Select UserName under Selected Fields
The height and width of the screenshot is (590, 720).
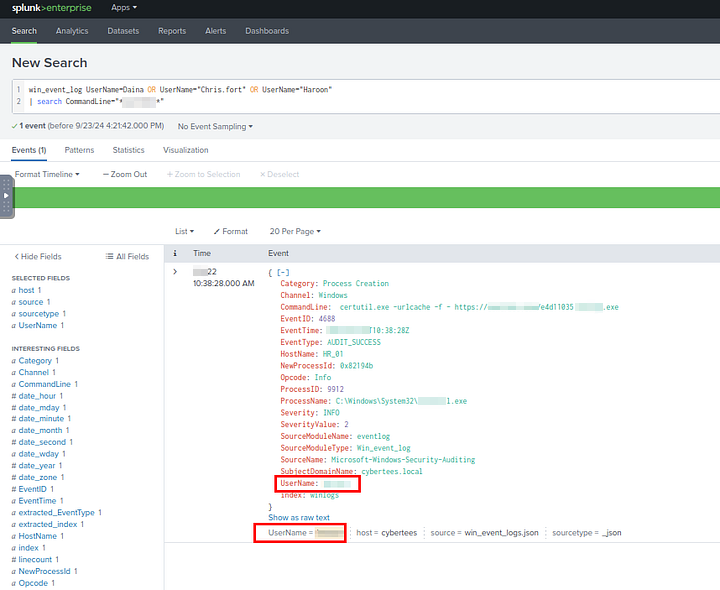tap(38, 326)
